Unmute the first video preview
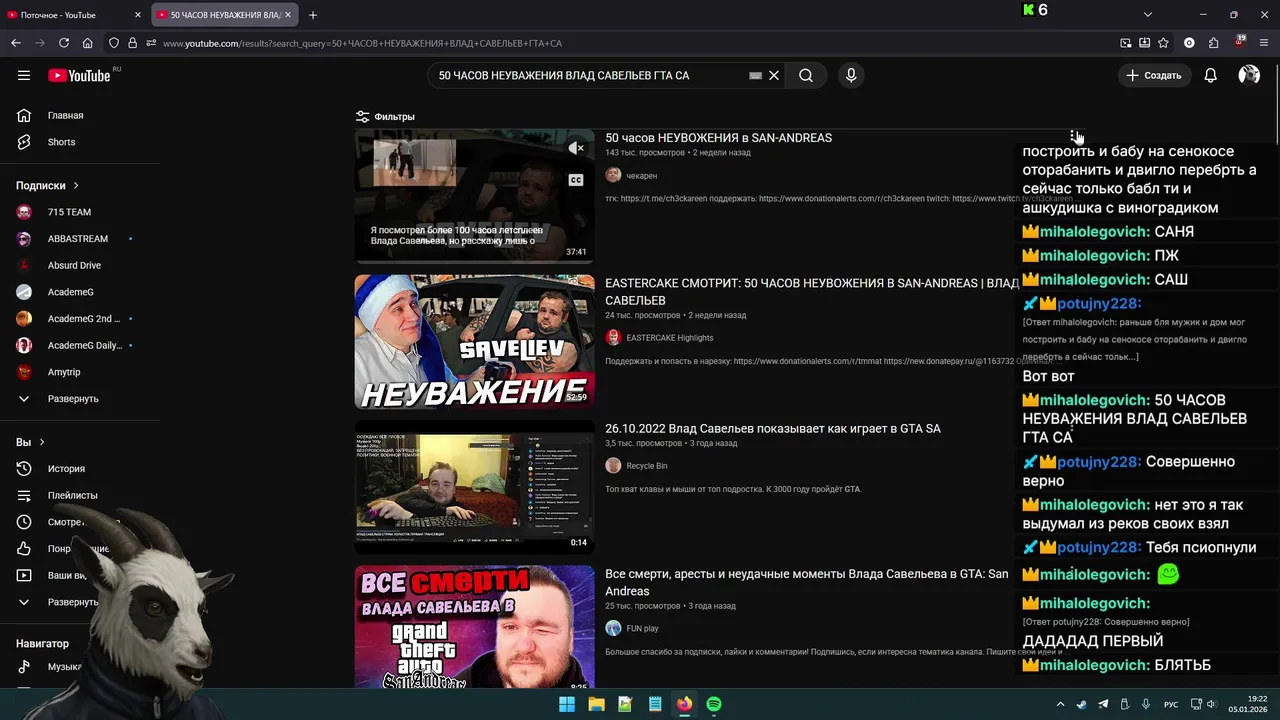This screenshot has width=1280, height=720. (576, 148)
